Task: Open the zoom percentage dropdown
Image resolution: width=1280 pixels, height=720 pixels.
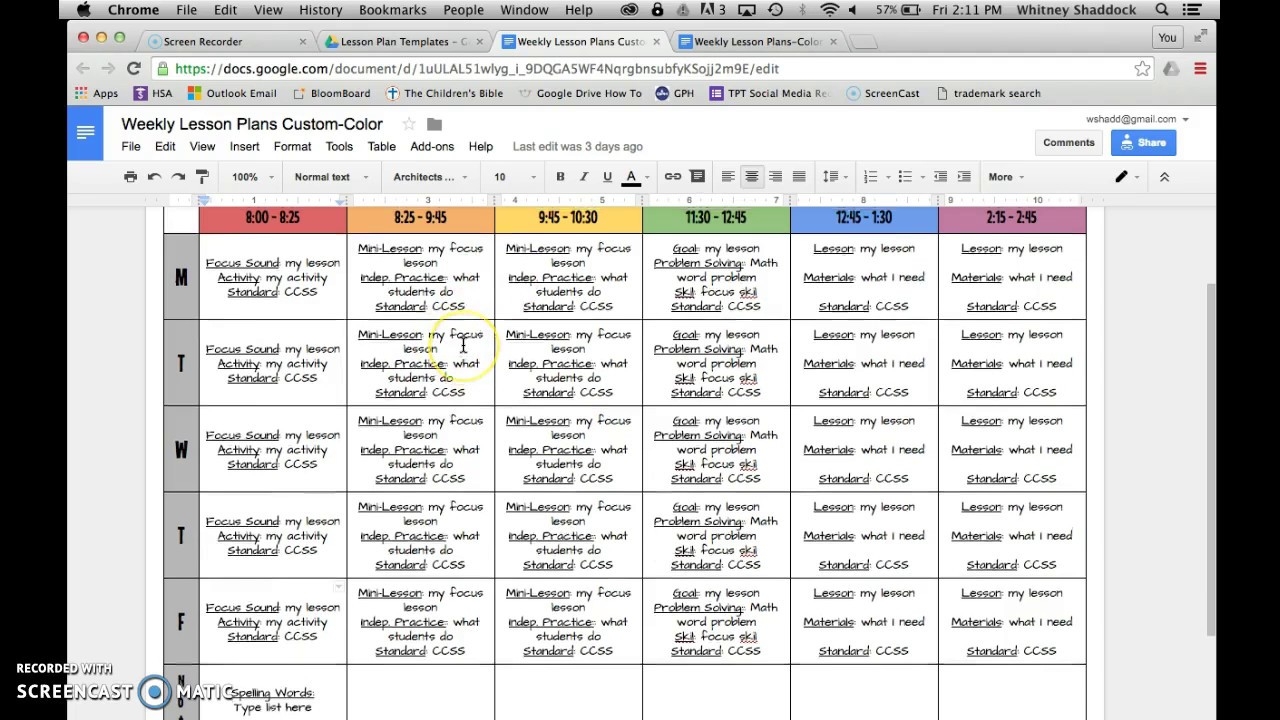Action: tap(250, 176)
